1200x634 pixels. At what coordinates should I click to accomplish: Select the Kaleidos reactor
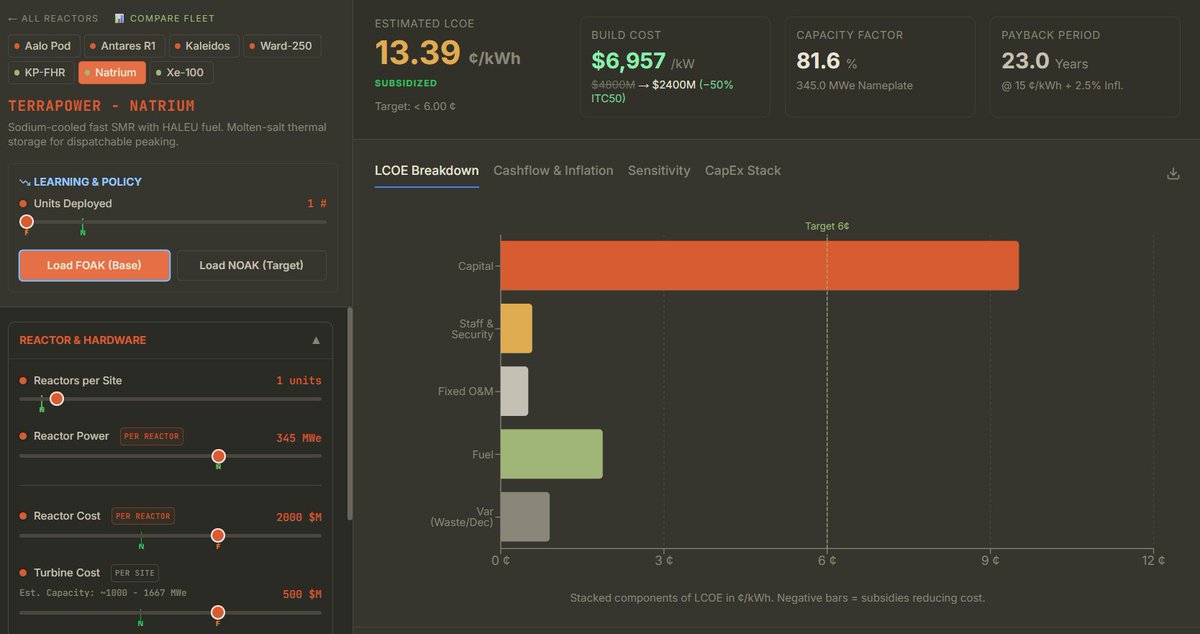(206, 46)
